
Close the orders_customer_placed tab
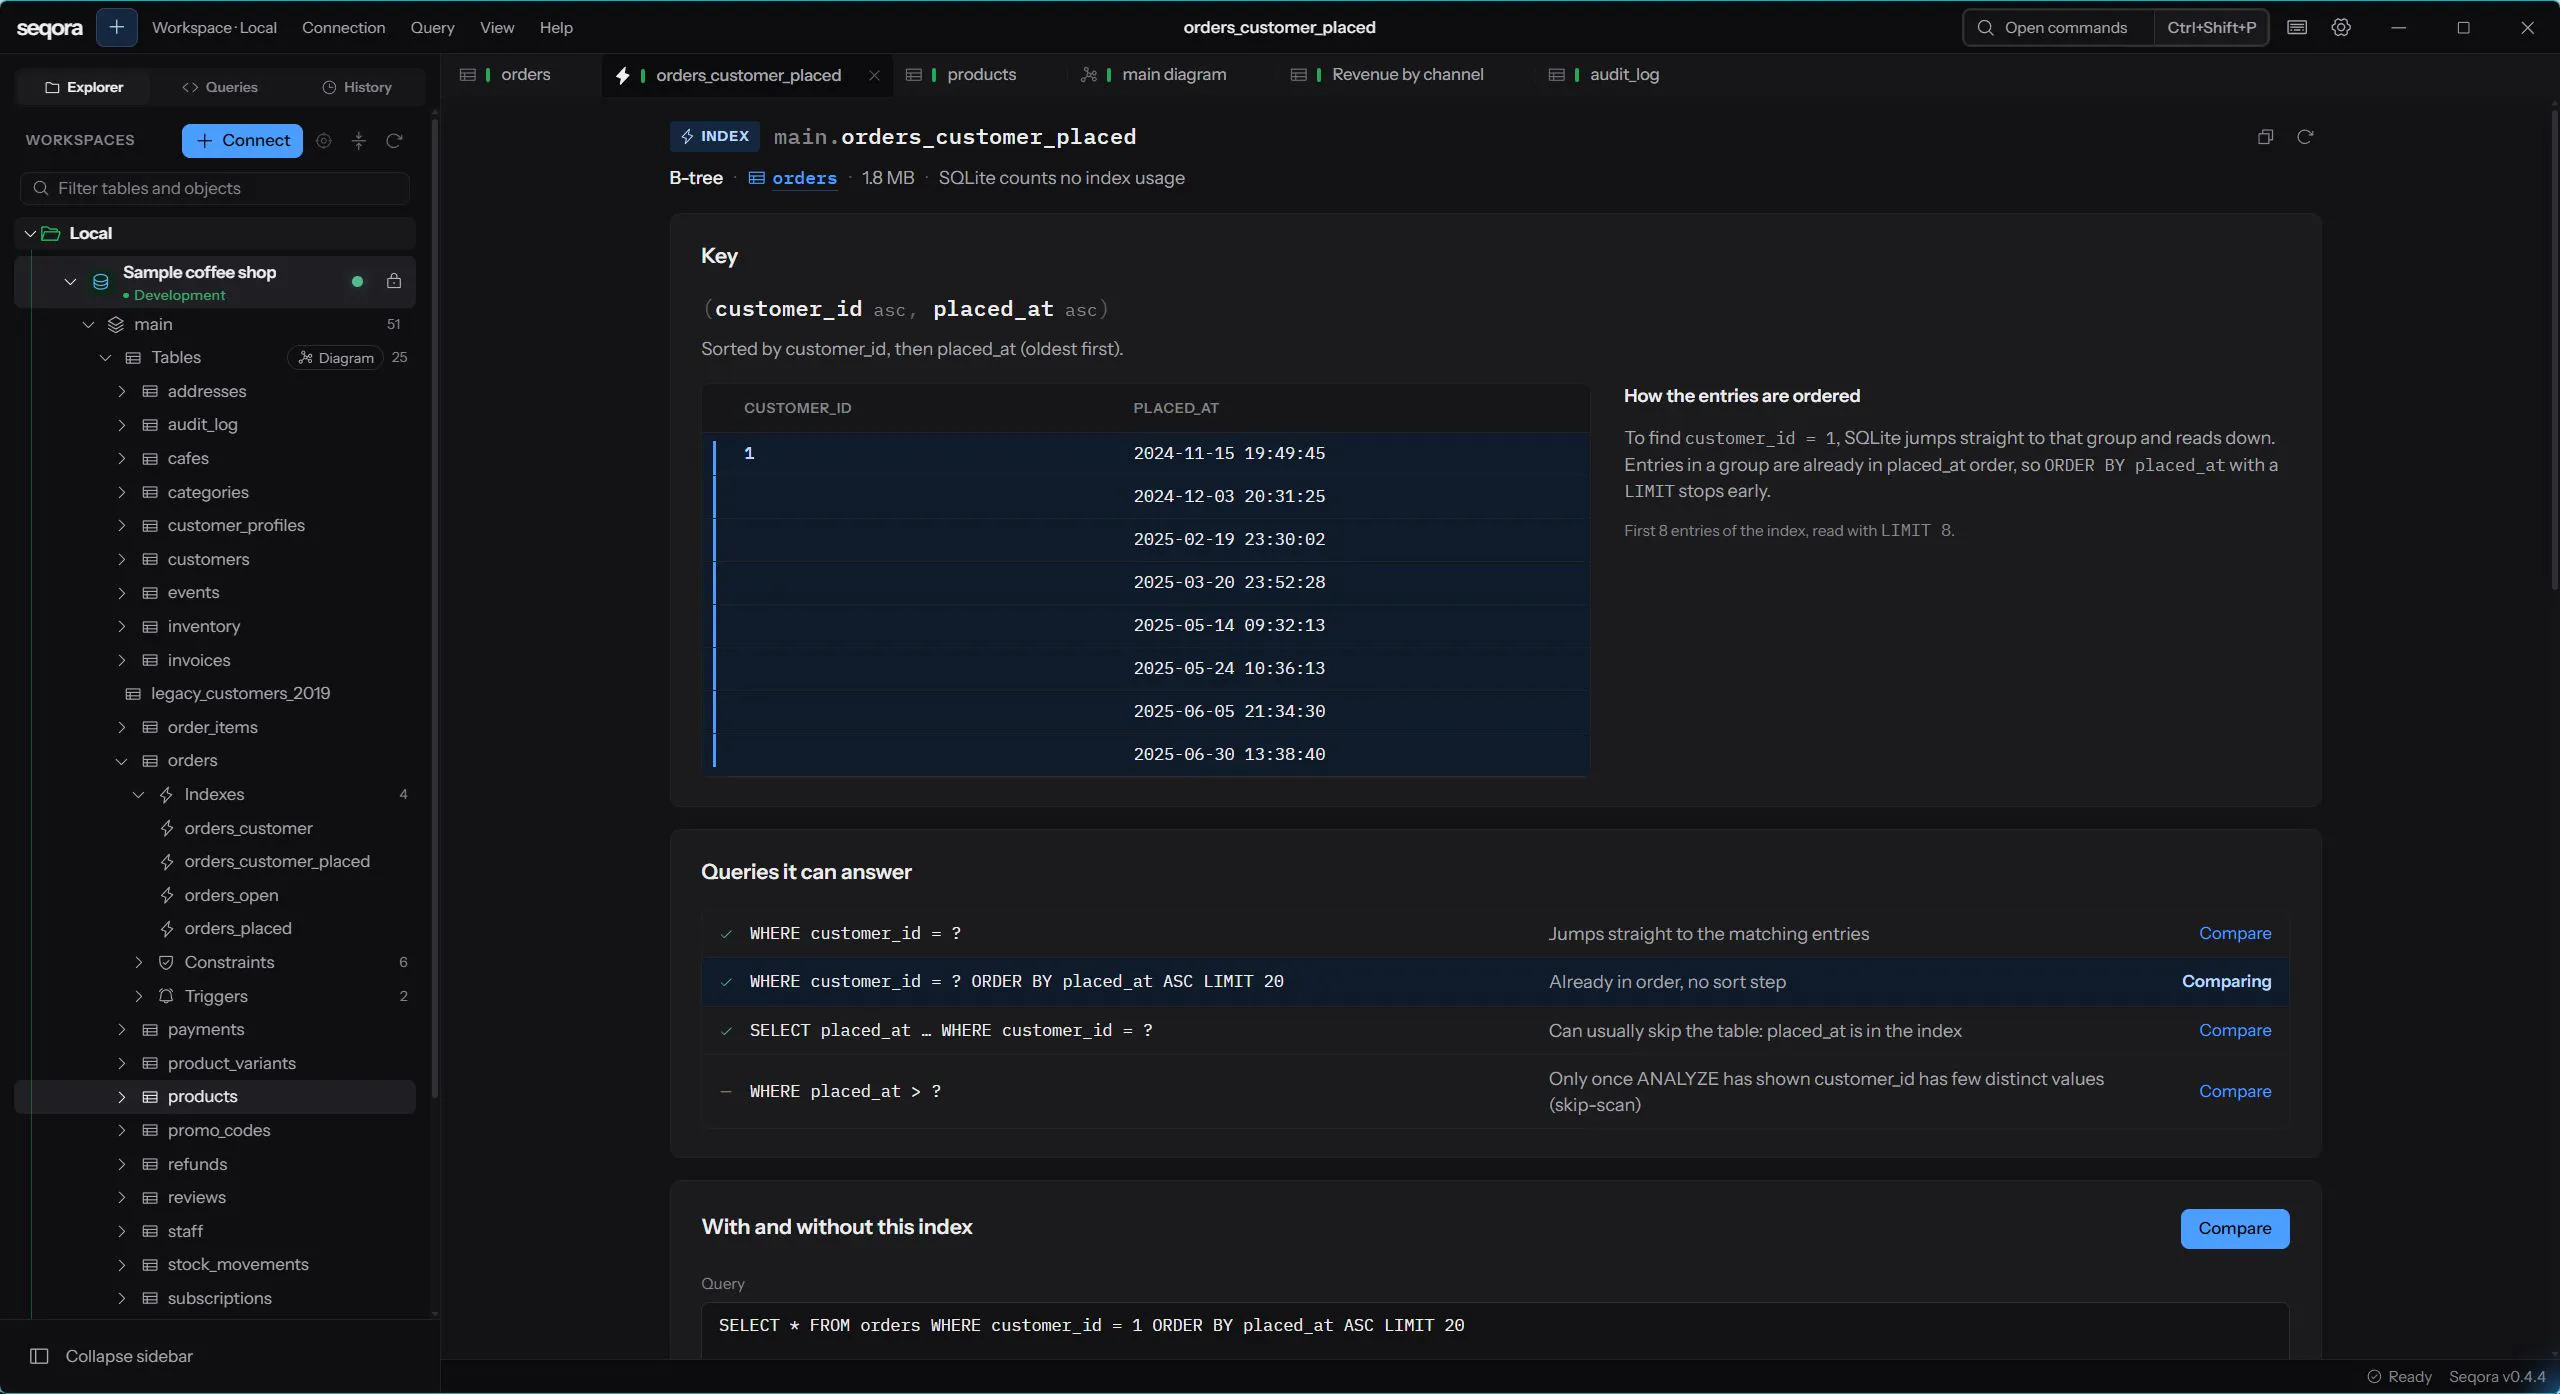[874, 75]
